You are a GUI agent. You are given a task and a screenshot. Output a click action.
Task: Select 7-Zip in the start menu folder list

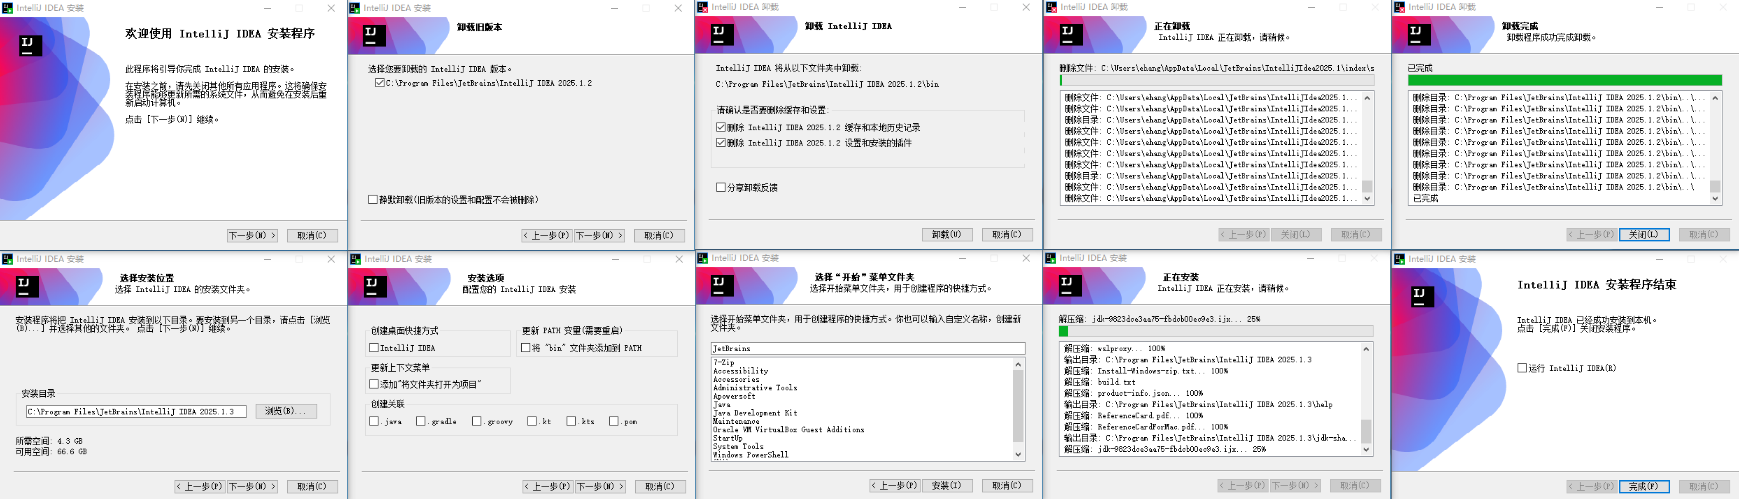724,362
